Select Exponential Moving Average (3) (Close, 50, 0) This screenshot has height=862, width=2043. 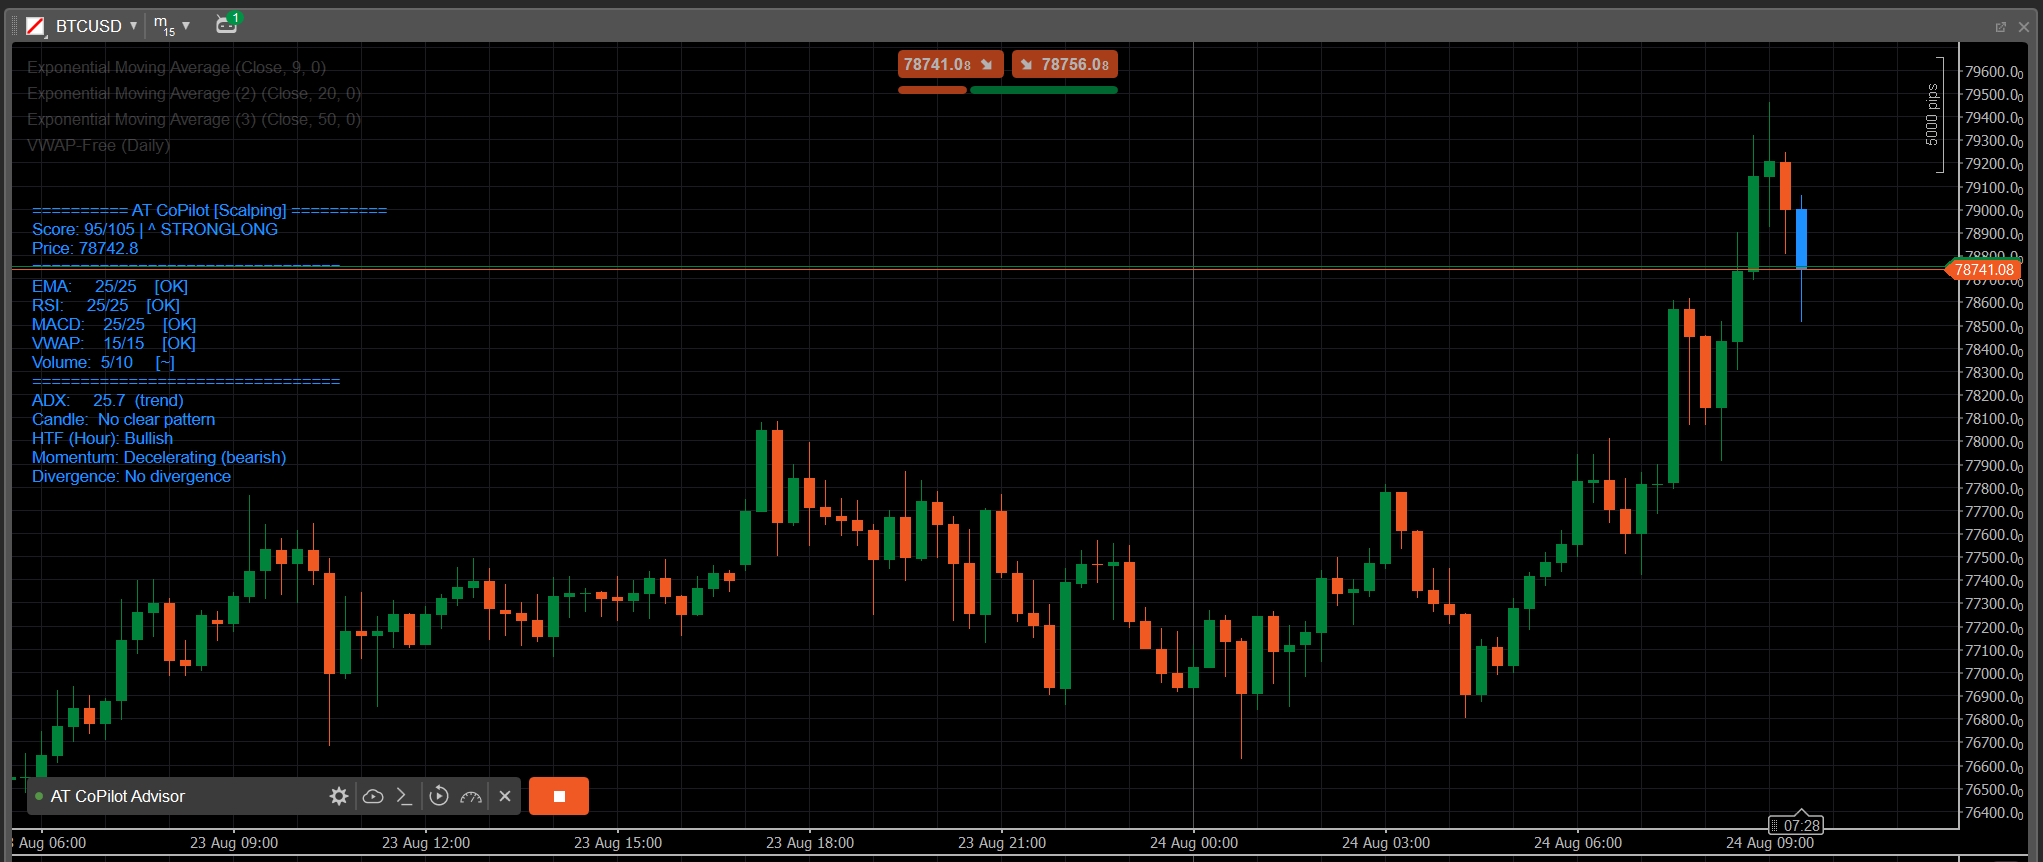coord(194,119)
